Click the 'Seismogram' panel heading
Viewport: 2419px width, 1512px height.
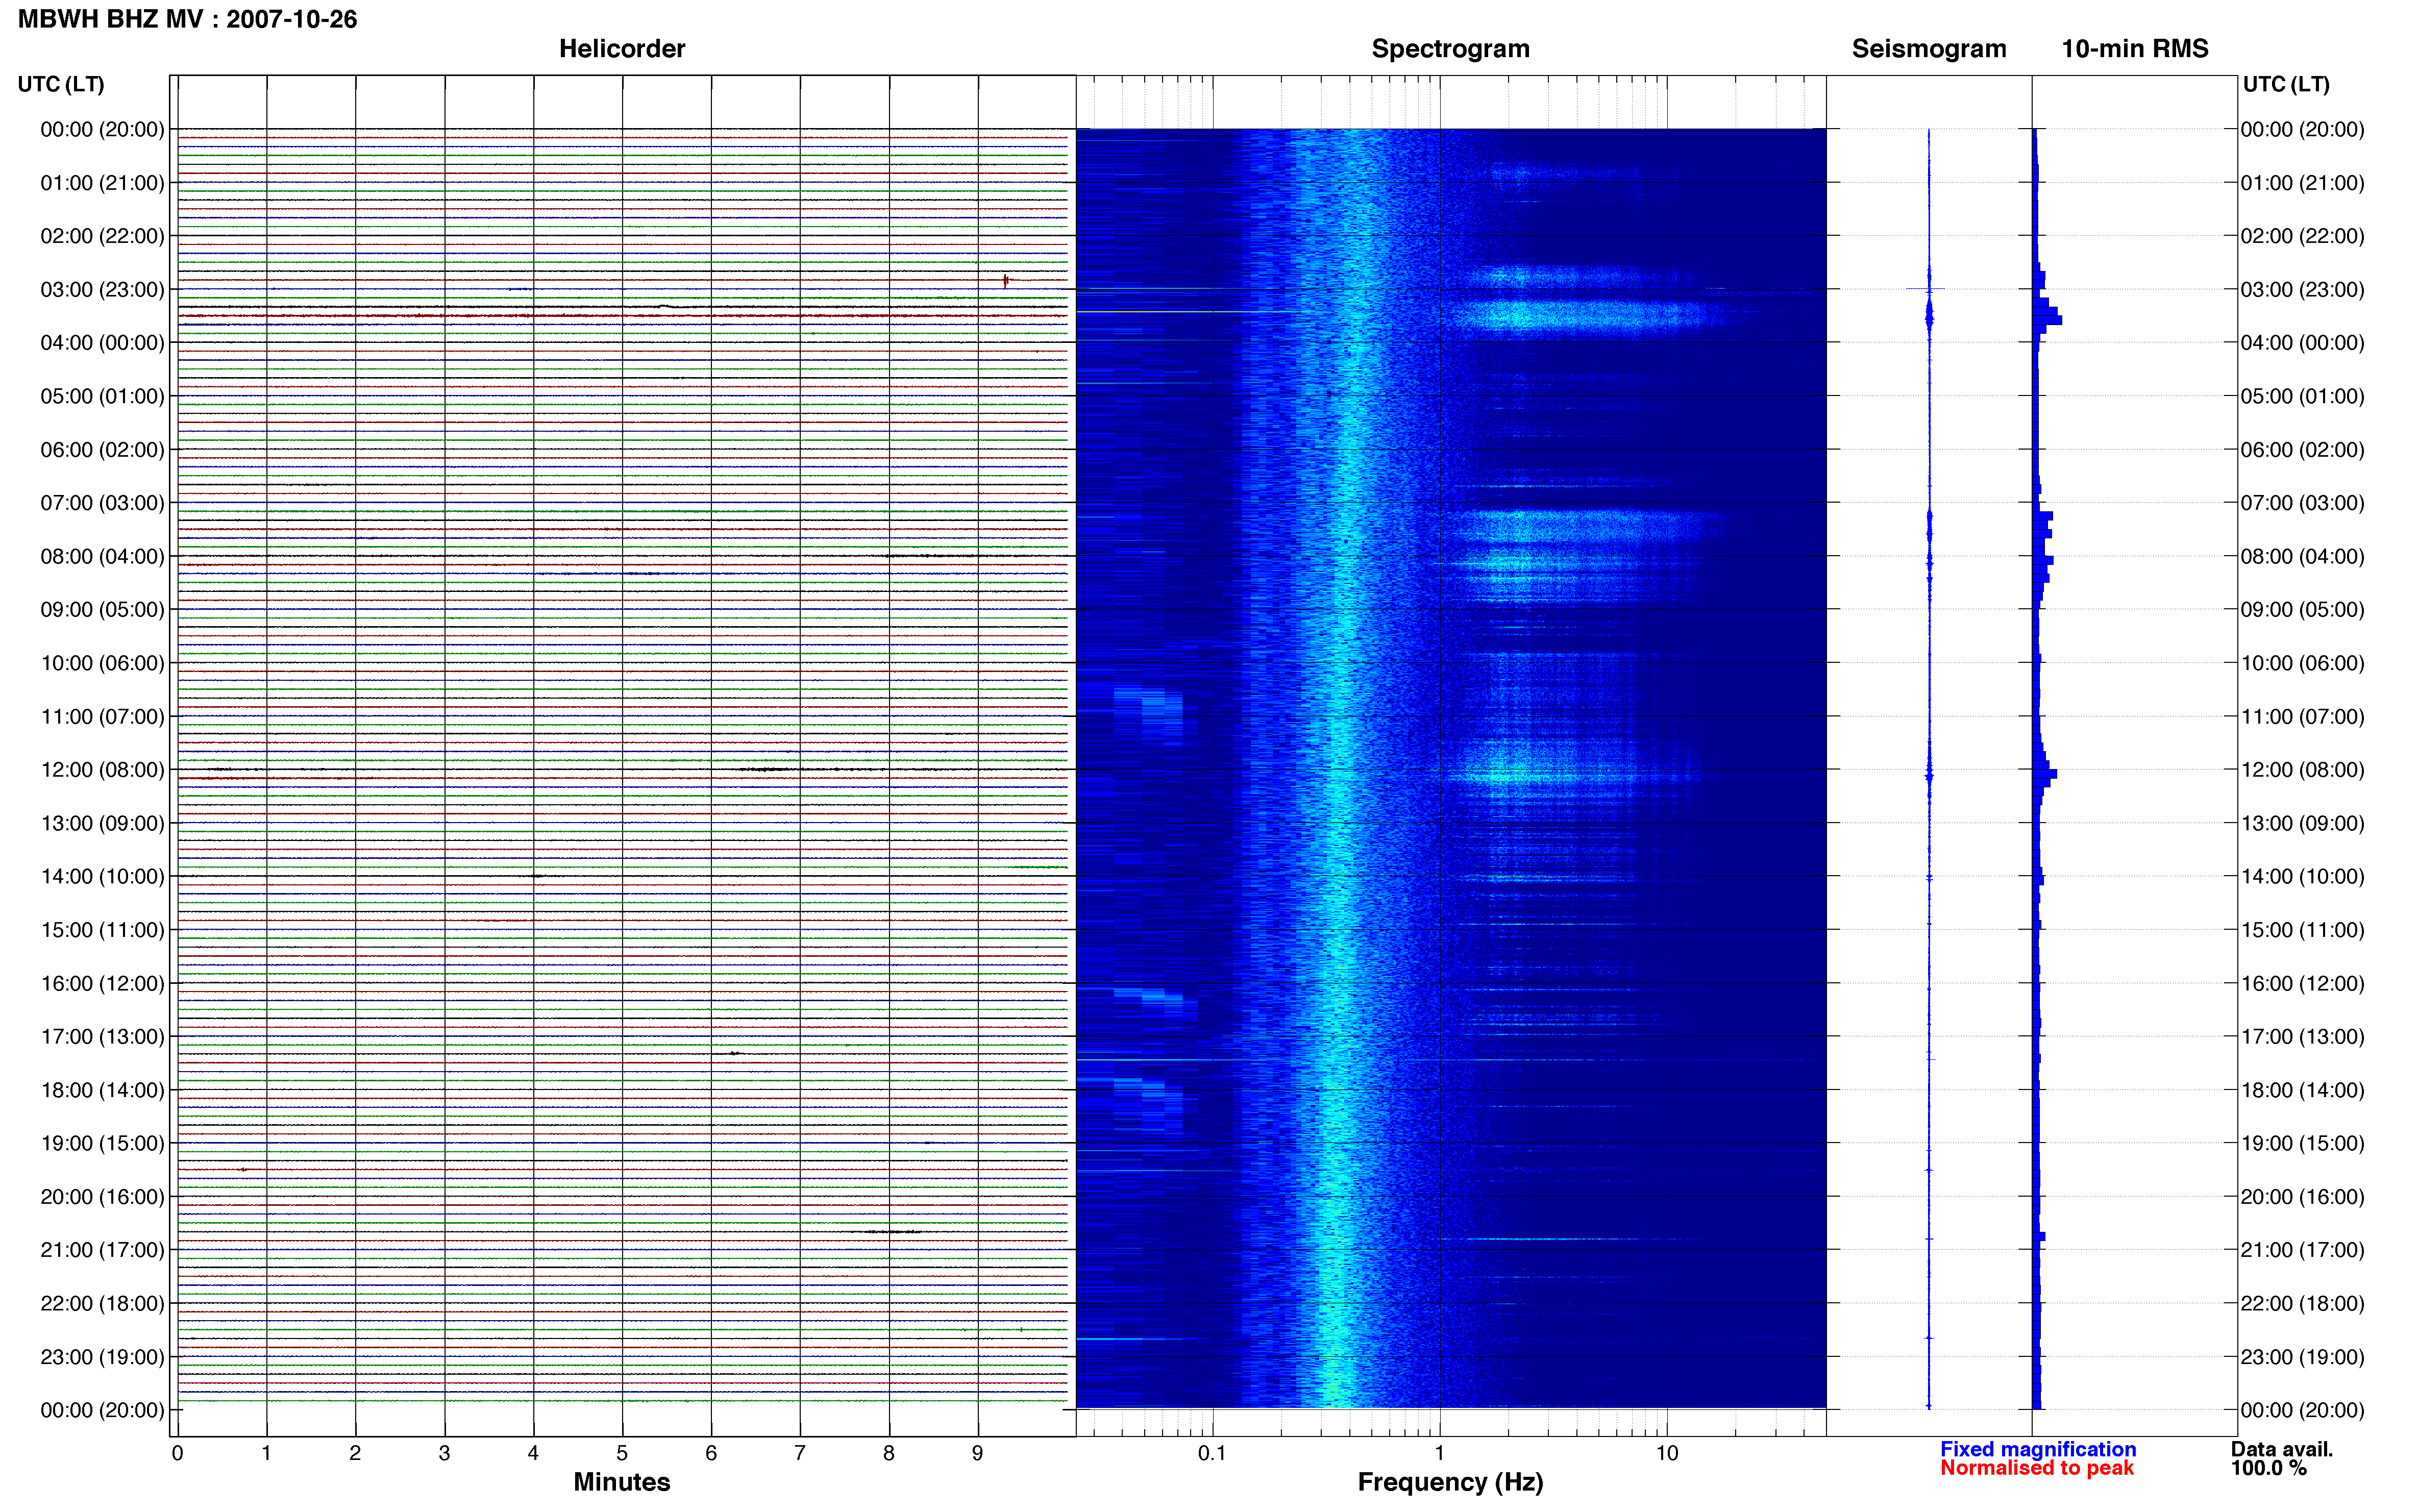click(1928, 49)
